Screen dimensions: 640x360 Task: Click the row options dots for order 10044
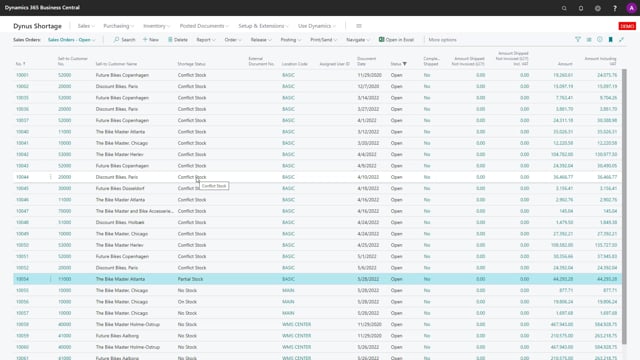point(51,177)
